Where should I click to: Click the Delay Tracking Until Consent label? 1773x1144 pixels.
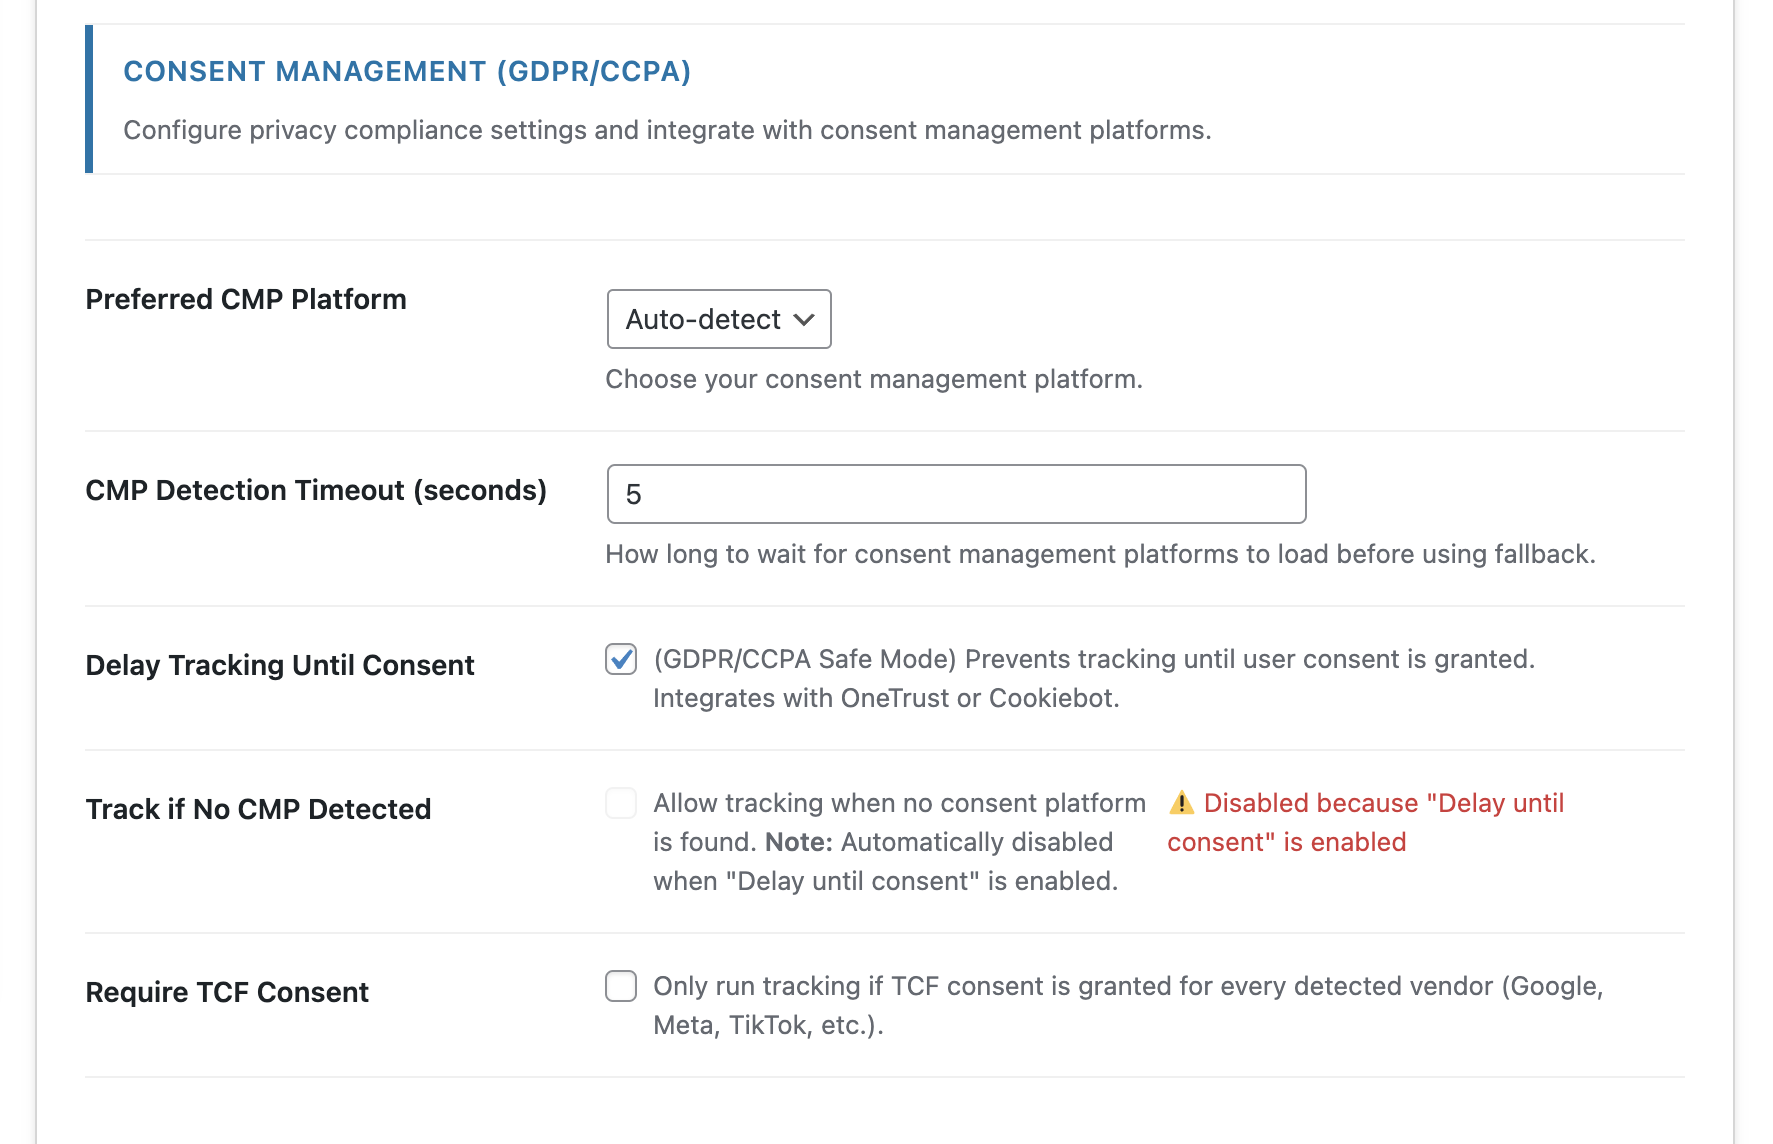279,664
